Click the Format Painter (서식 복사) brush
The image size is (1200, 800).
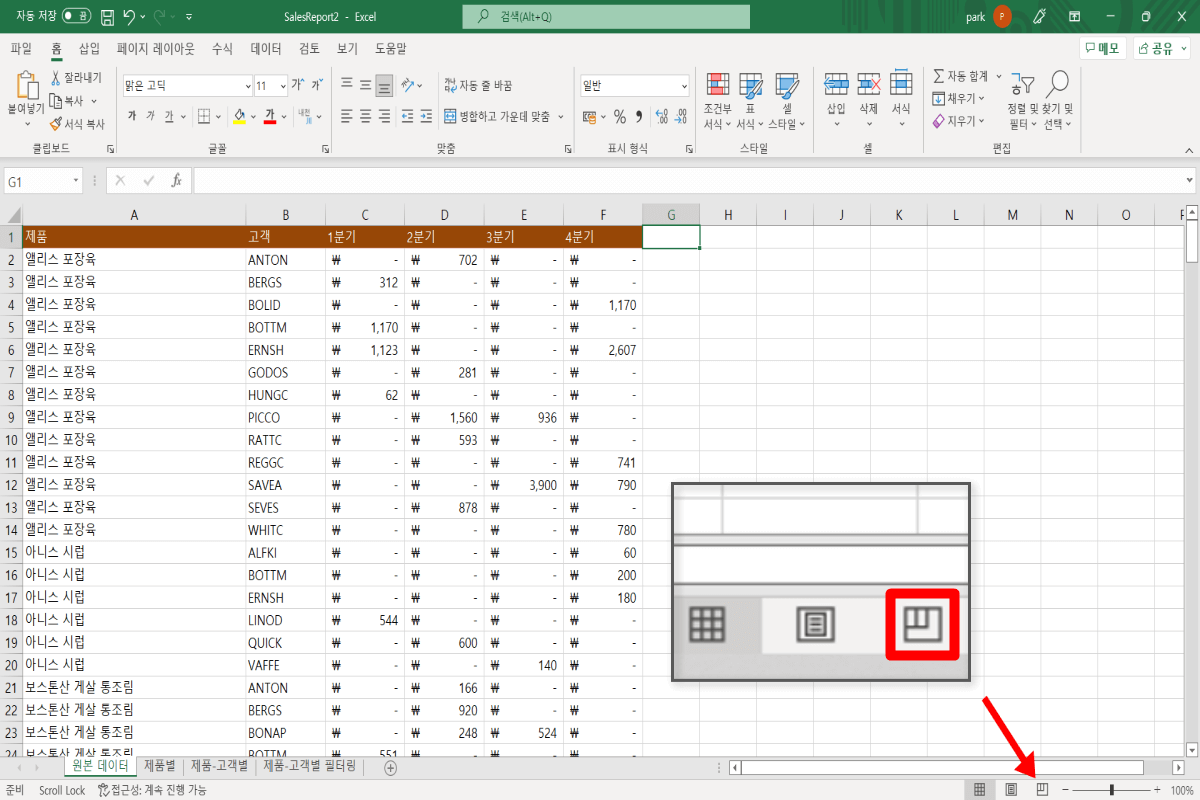click(56, 124)
